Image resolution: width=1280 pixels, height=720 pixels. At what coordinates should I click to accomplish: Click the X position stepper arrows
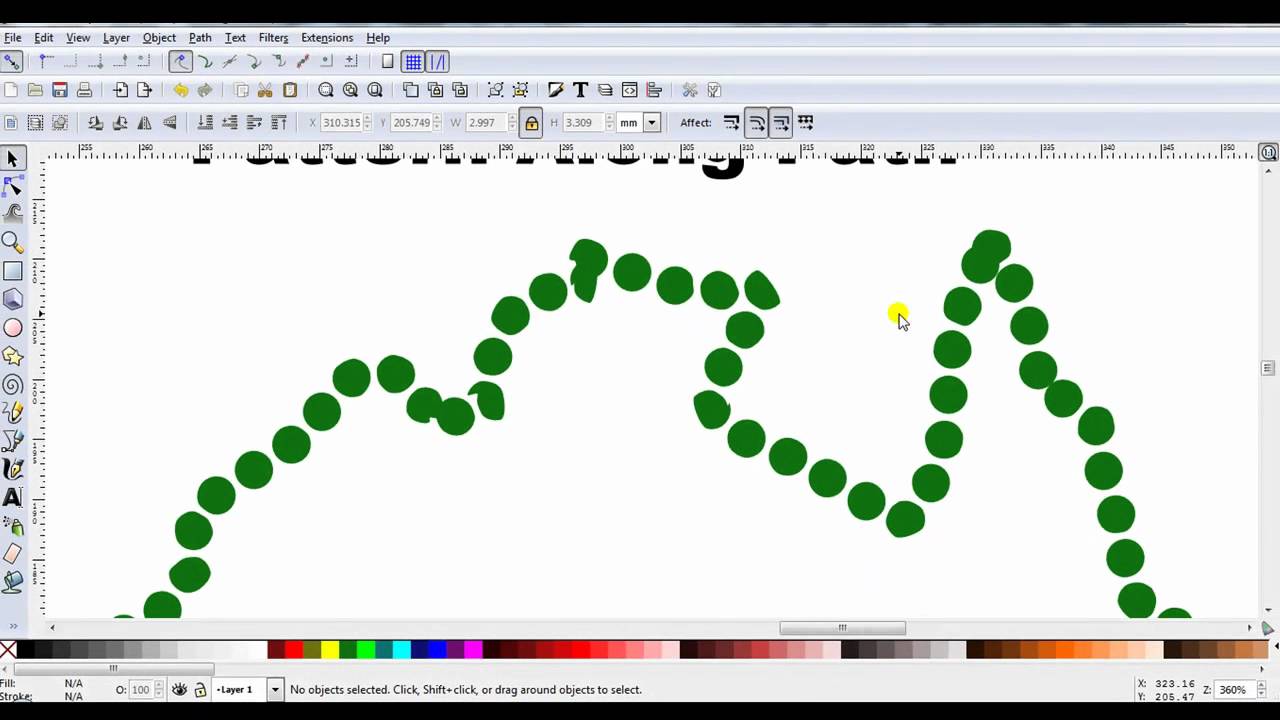pos(368,123)
